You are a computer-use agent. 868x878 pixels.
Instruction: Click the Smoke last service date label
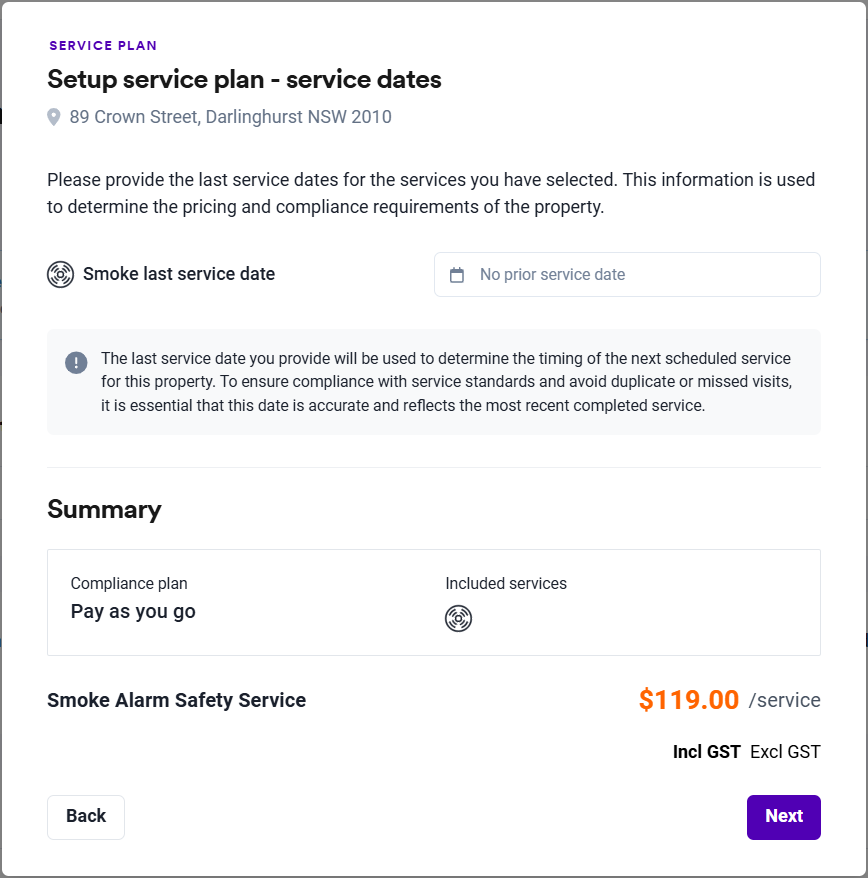pos(179,274)
